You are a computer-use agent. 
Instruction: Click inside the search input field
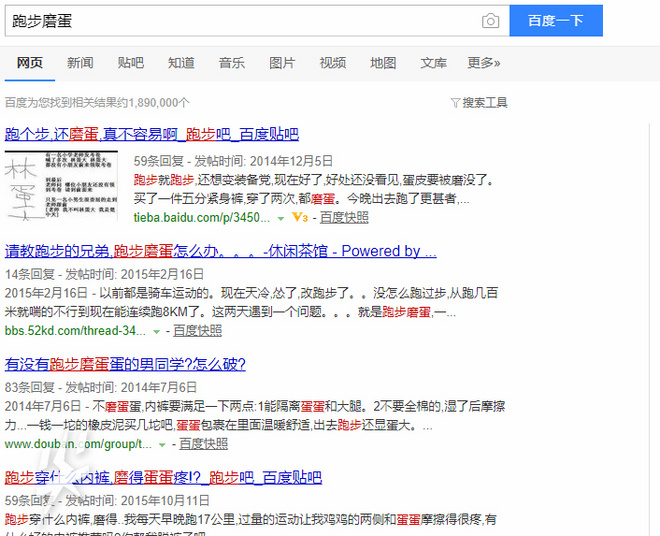click(x=240, y=21)
